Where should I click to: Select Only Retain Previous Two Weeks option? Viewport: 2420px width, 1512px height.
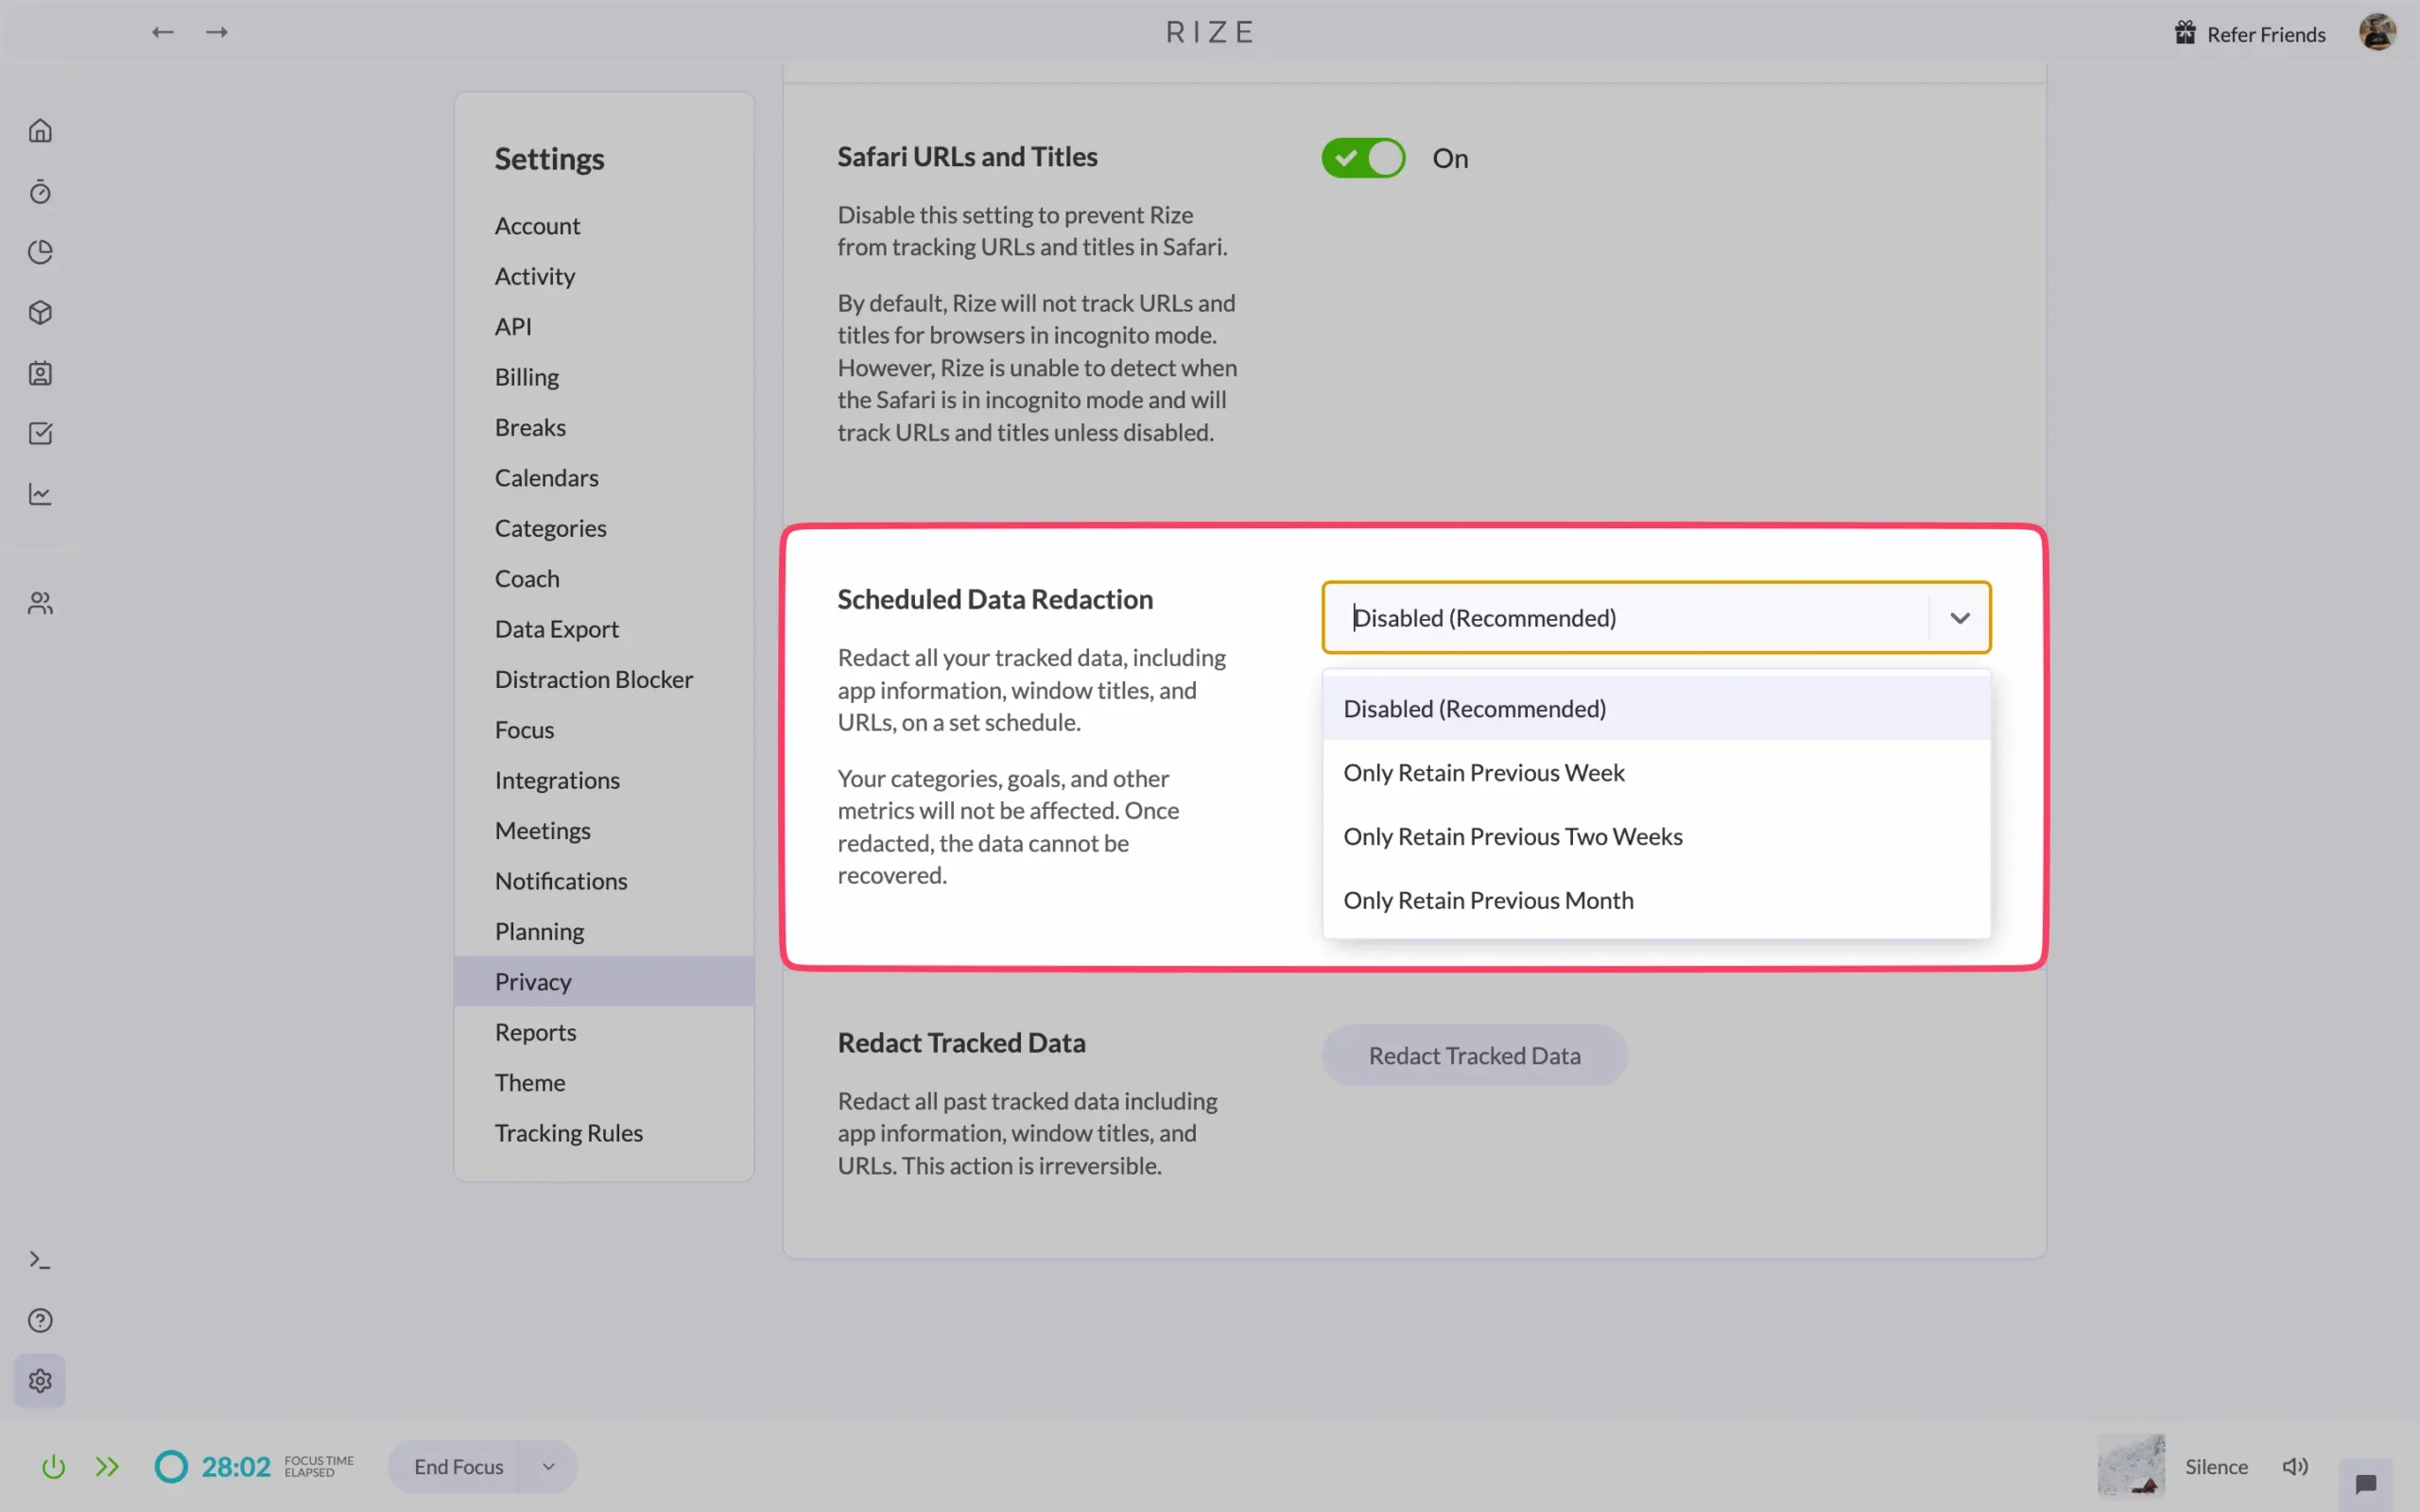click(x=1656, y=836)
